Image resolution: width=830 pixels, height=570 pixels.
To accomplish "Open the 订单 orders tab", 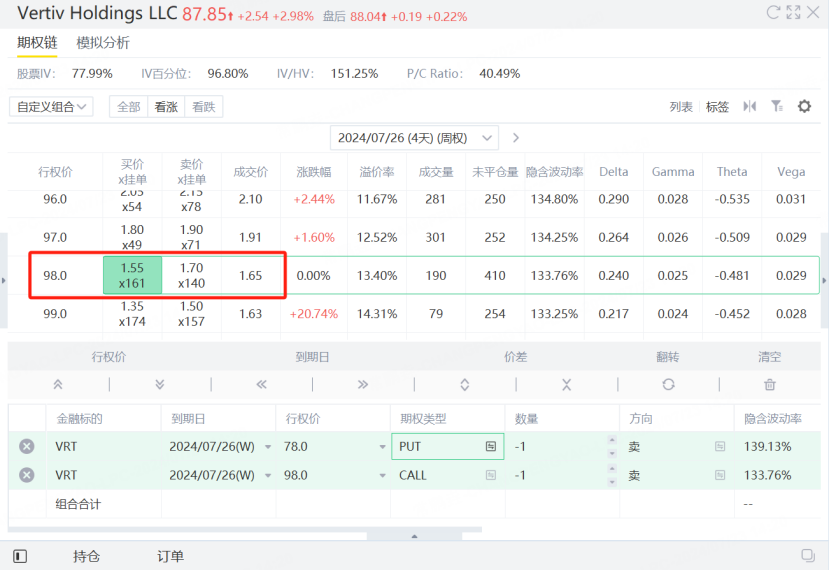I will click(170, 556).
